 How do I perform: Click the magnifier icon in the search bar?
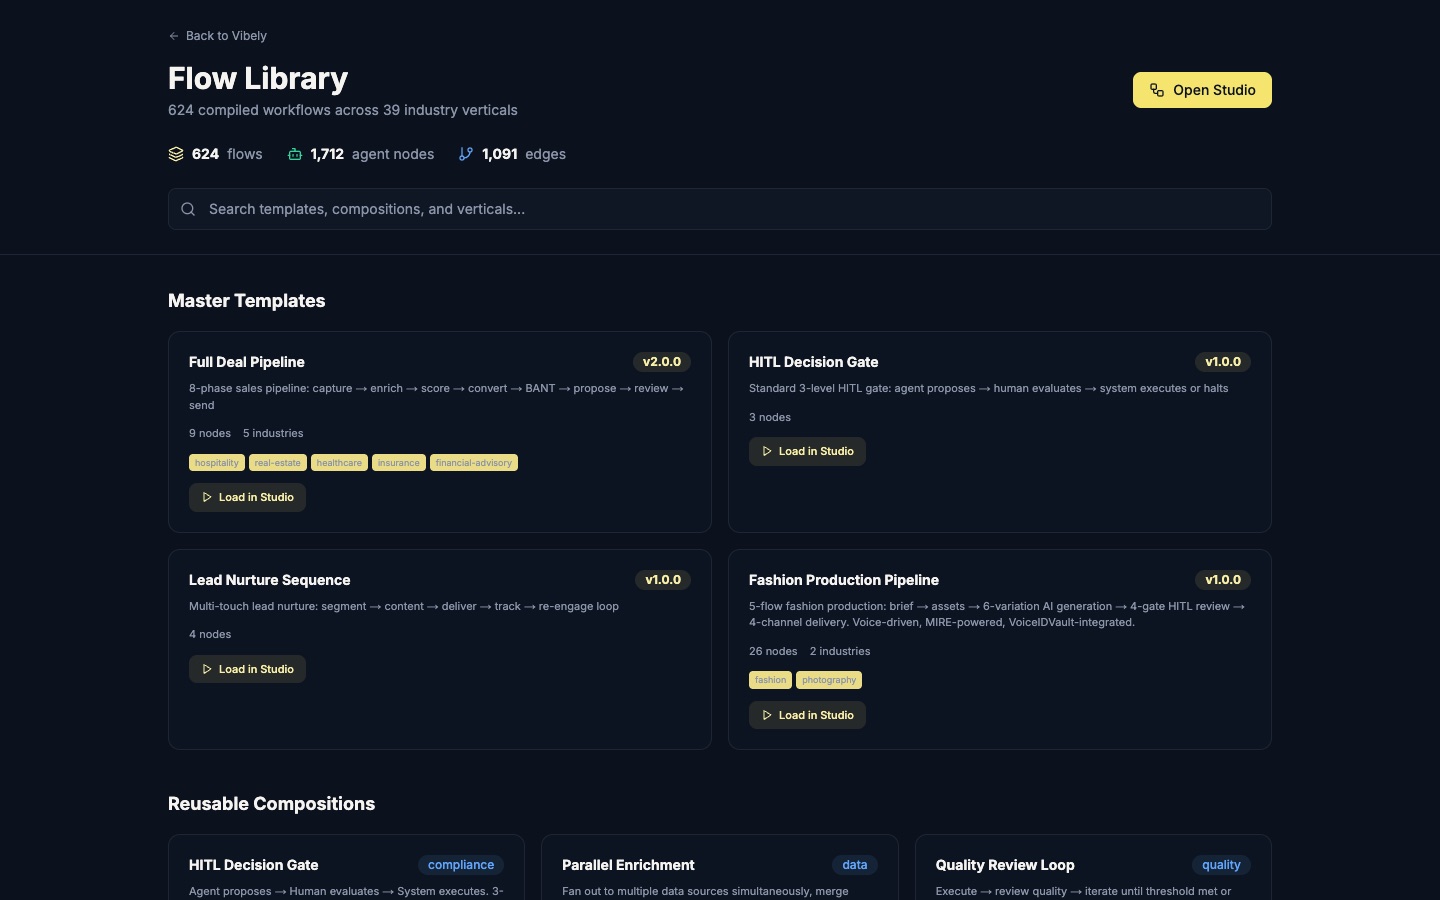tap(188, 209)
